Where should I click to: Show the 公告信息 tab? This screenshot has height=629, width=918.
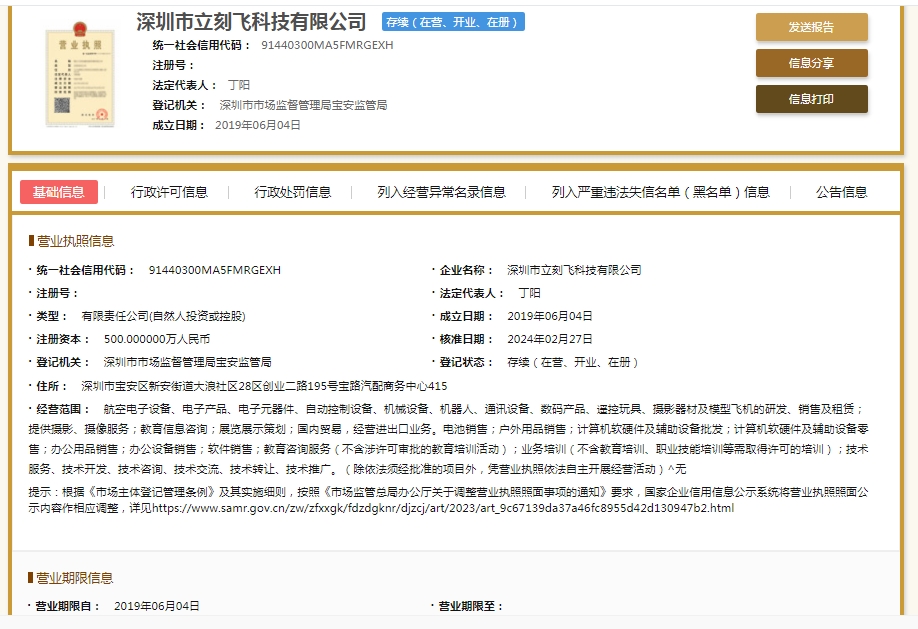click(841, 192)
